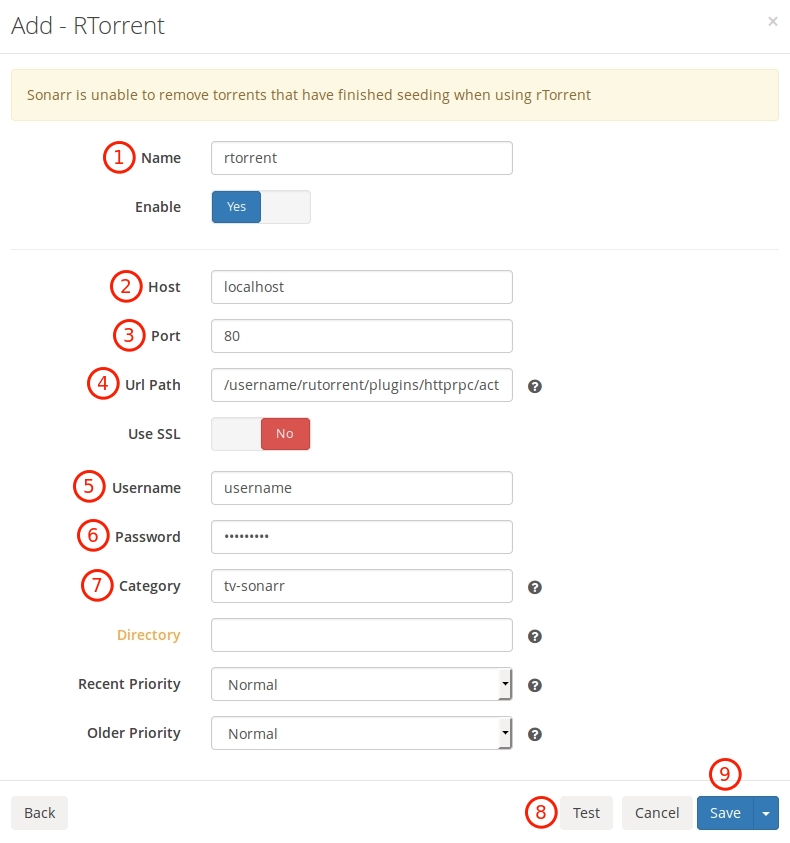Click the help icon beside Directory
Viewport: 790px width, 843px height.
point(535,636)
